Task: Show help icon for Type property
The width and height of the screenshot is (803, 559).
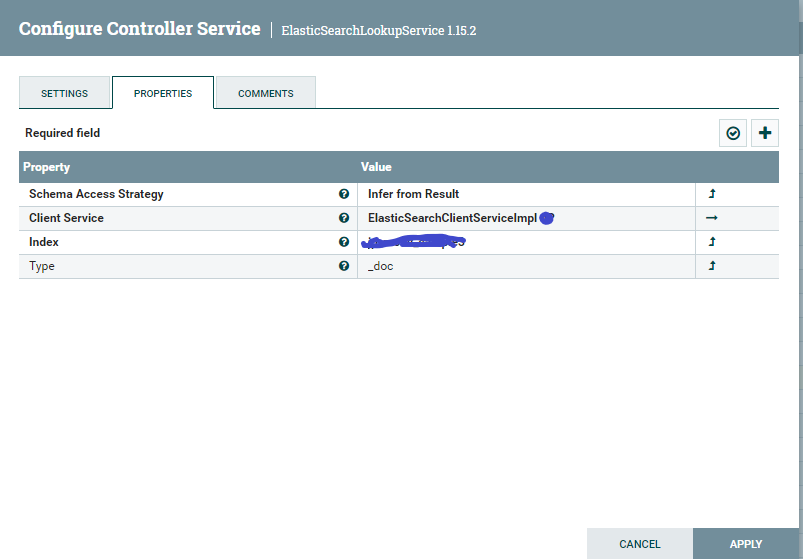Action: (x=344, y=266)
